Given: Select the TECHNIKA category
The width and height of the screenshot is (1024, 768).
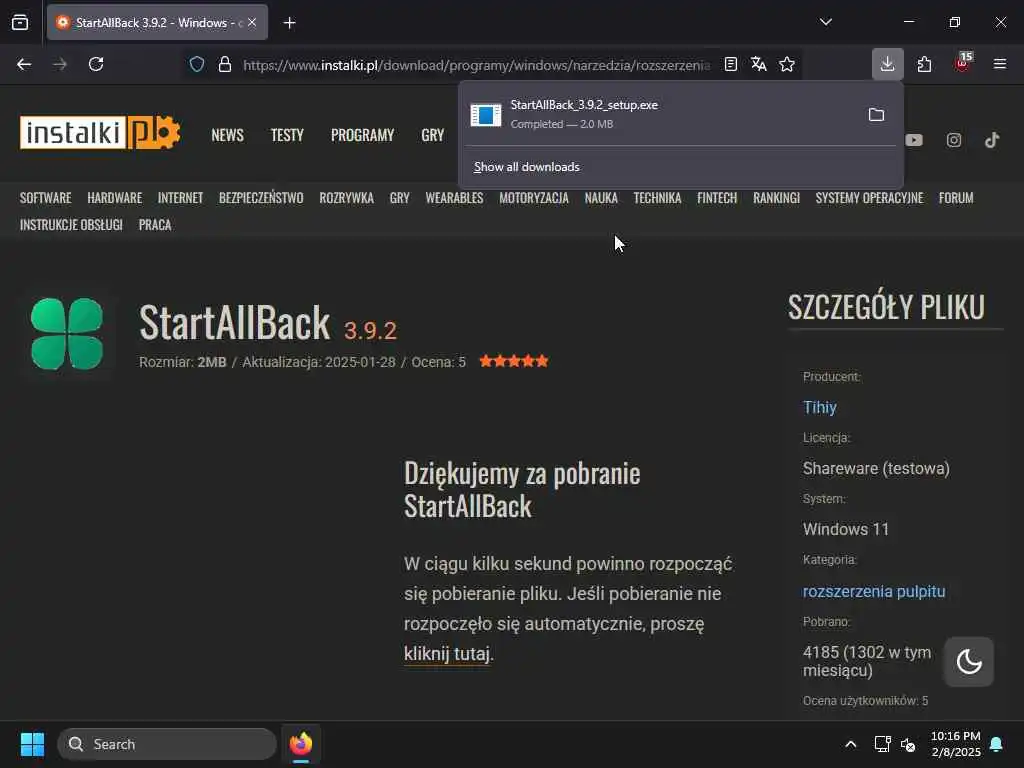Looking at the screenshot, I should pyautogui.click(x=658, y=198).
